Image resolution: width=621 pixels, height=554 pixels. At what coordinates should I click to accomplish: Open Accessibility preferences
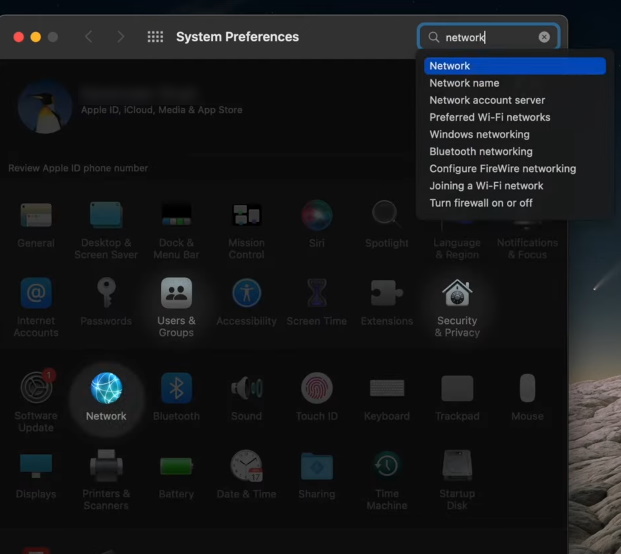[x=246, y=293]
